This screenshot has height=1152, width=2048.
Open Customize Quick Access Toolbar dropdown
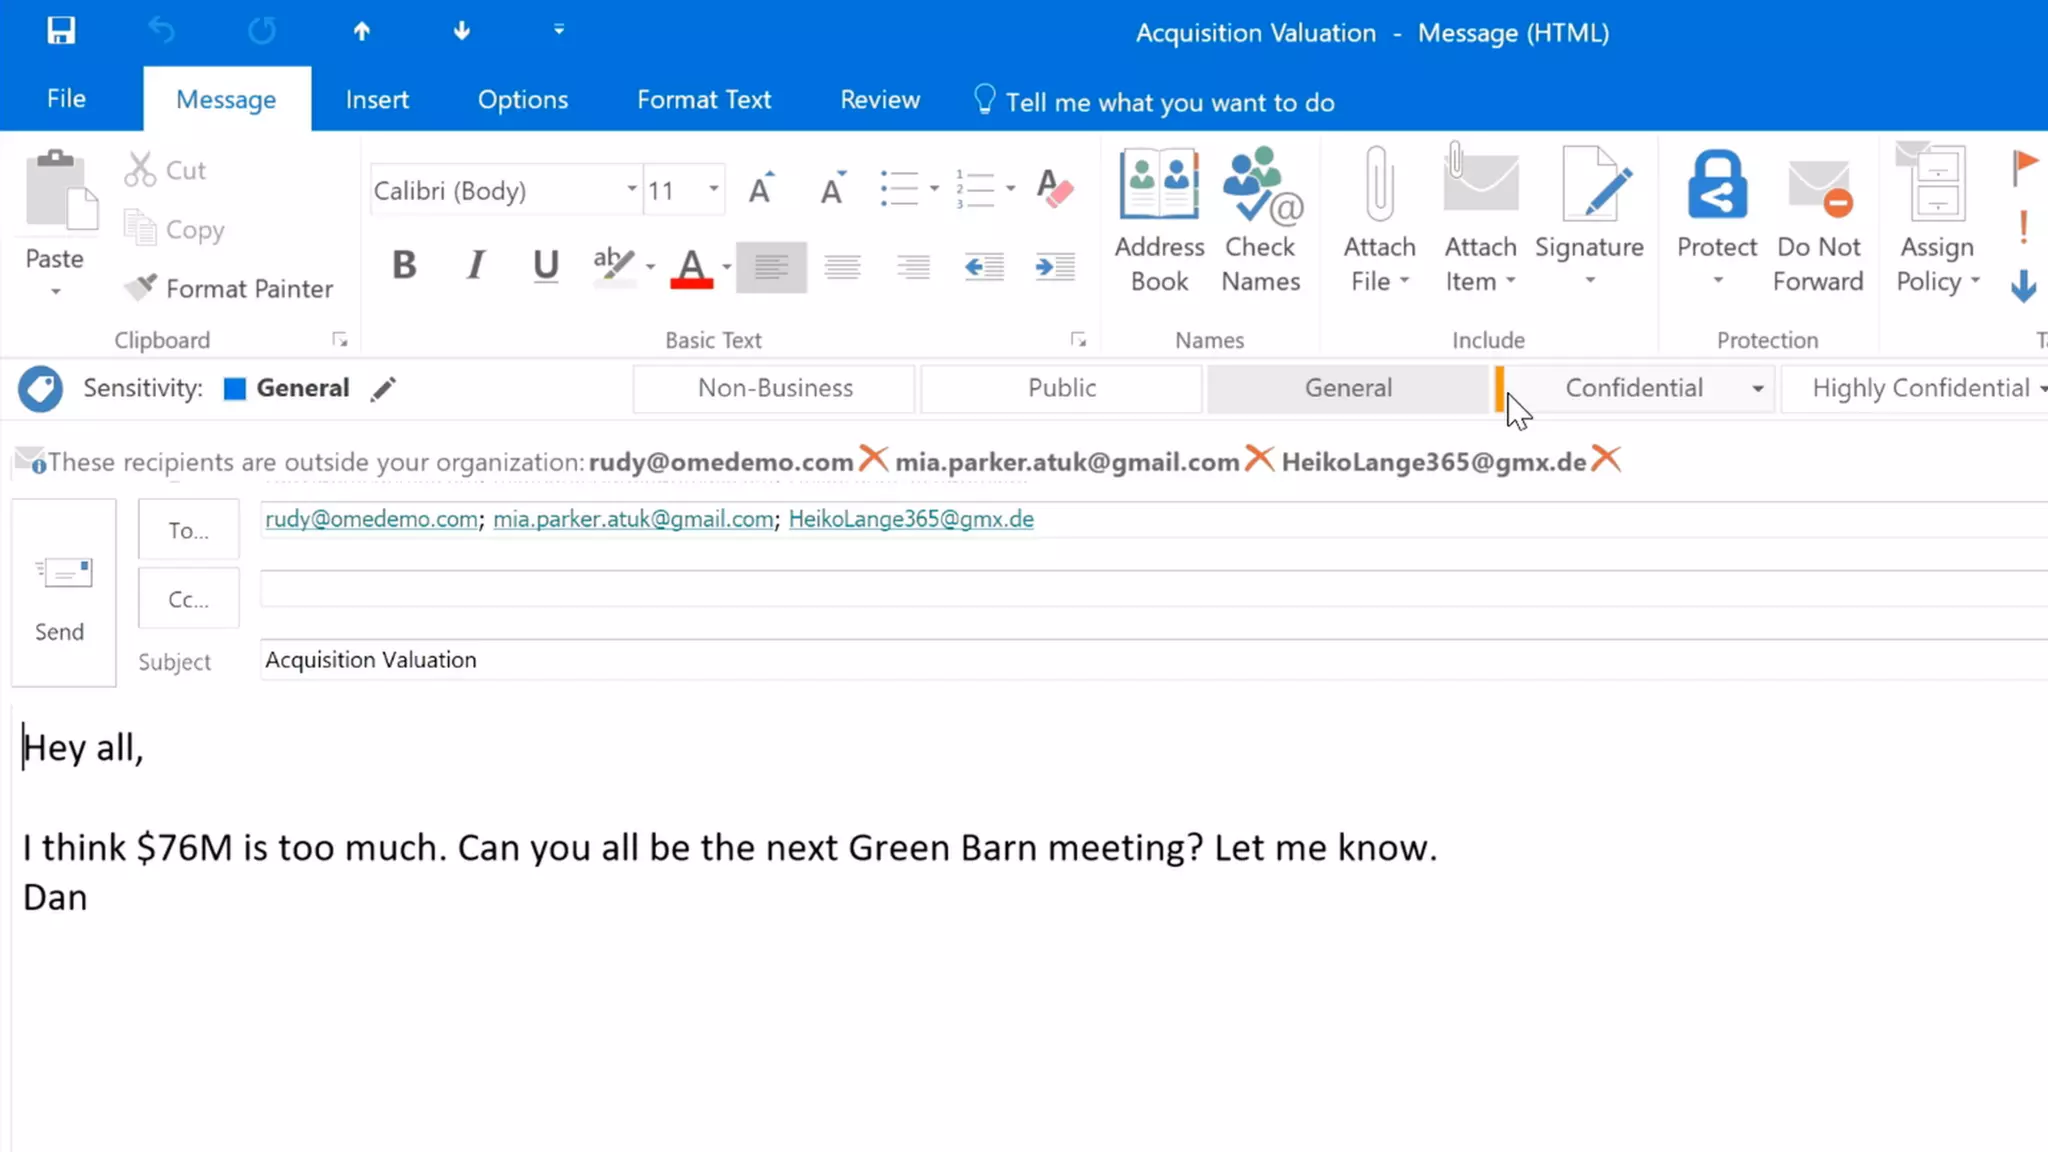pyautogui.click(x=559, y=30)
